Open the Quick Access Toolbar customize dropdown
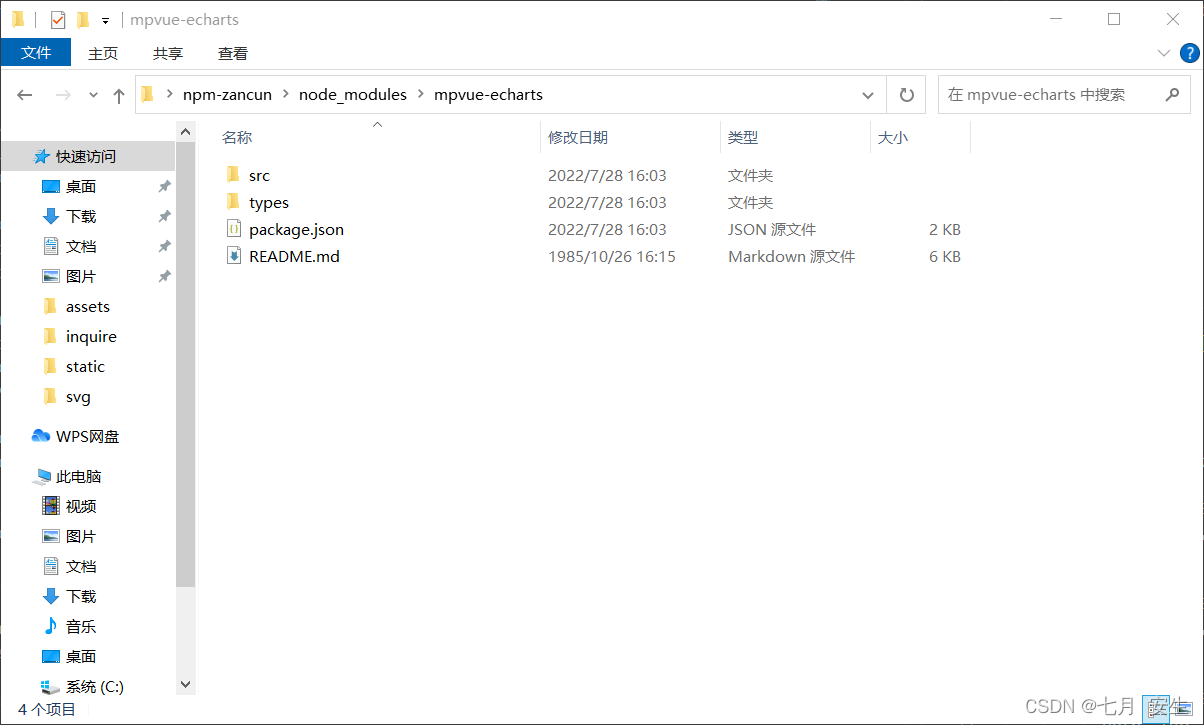This screenshot has width=1204, height=725. point(105,20)
